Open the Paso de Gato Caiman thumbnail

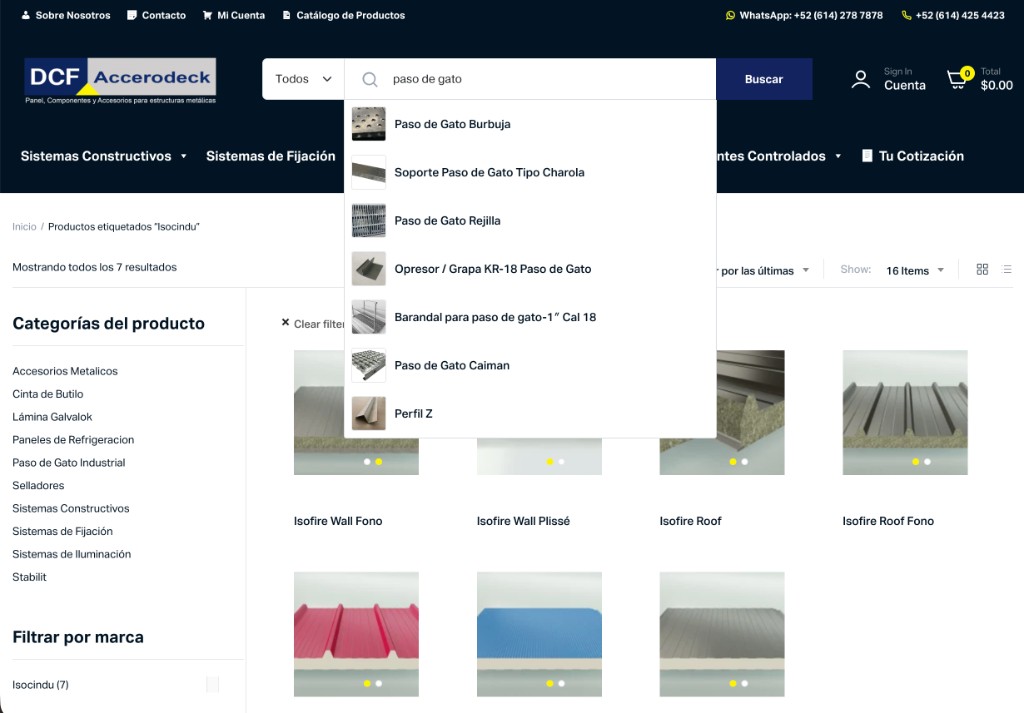coord(368,366)
